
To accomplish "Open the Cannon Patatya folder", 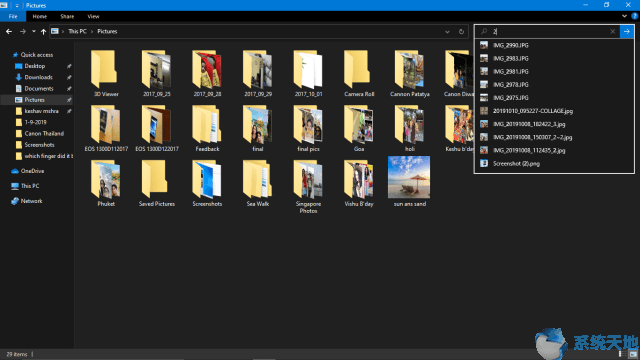I will point(409,73).
